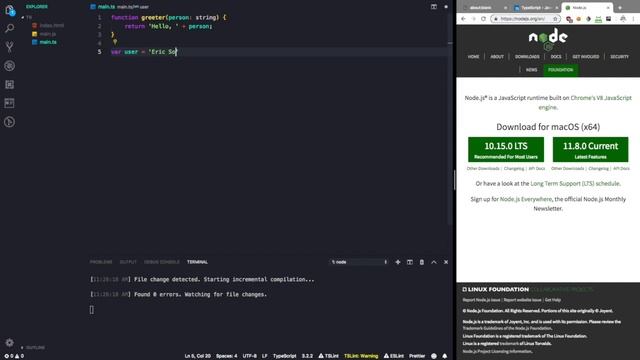
Task: Switch to the Output panel tab
Action: coord(128,262)
